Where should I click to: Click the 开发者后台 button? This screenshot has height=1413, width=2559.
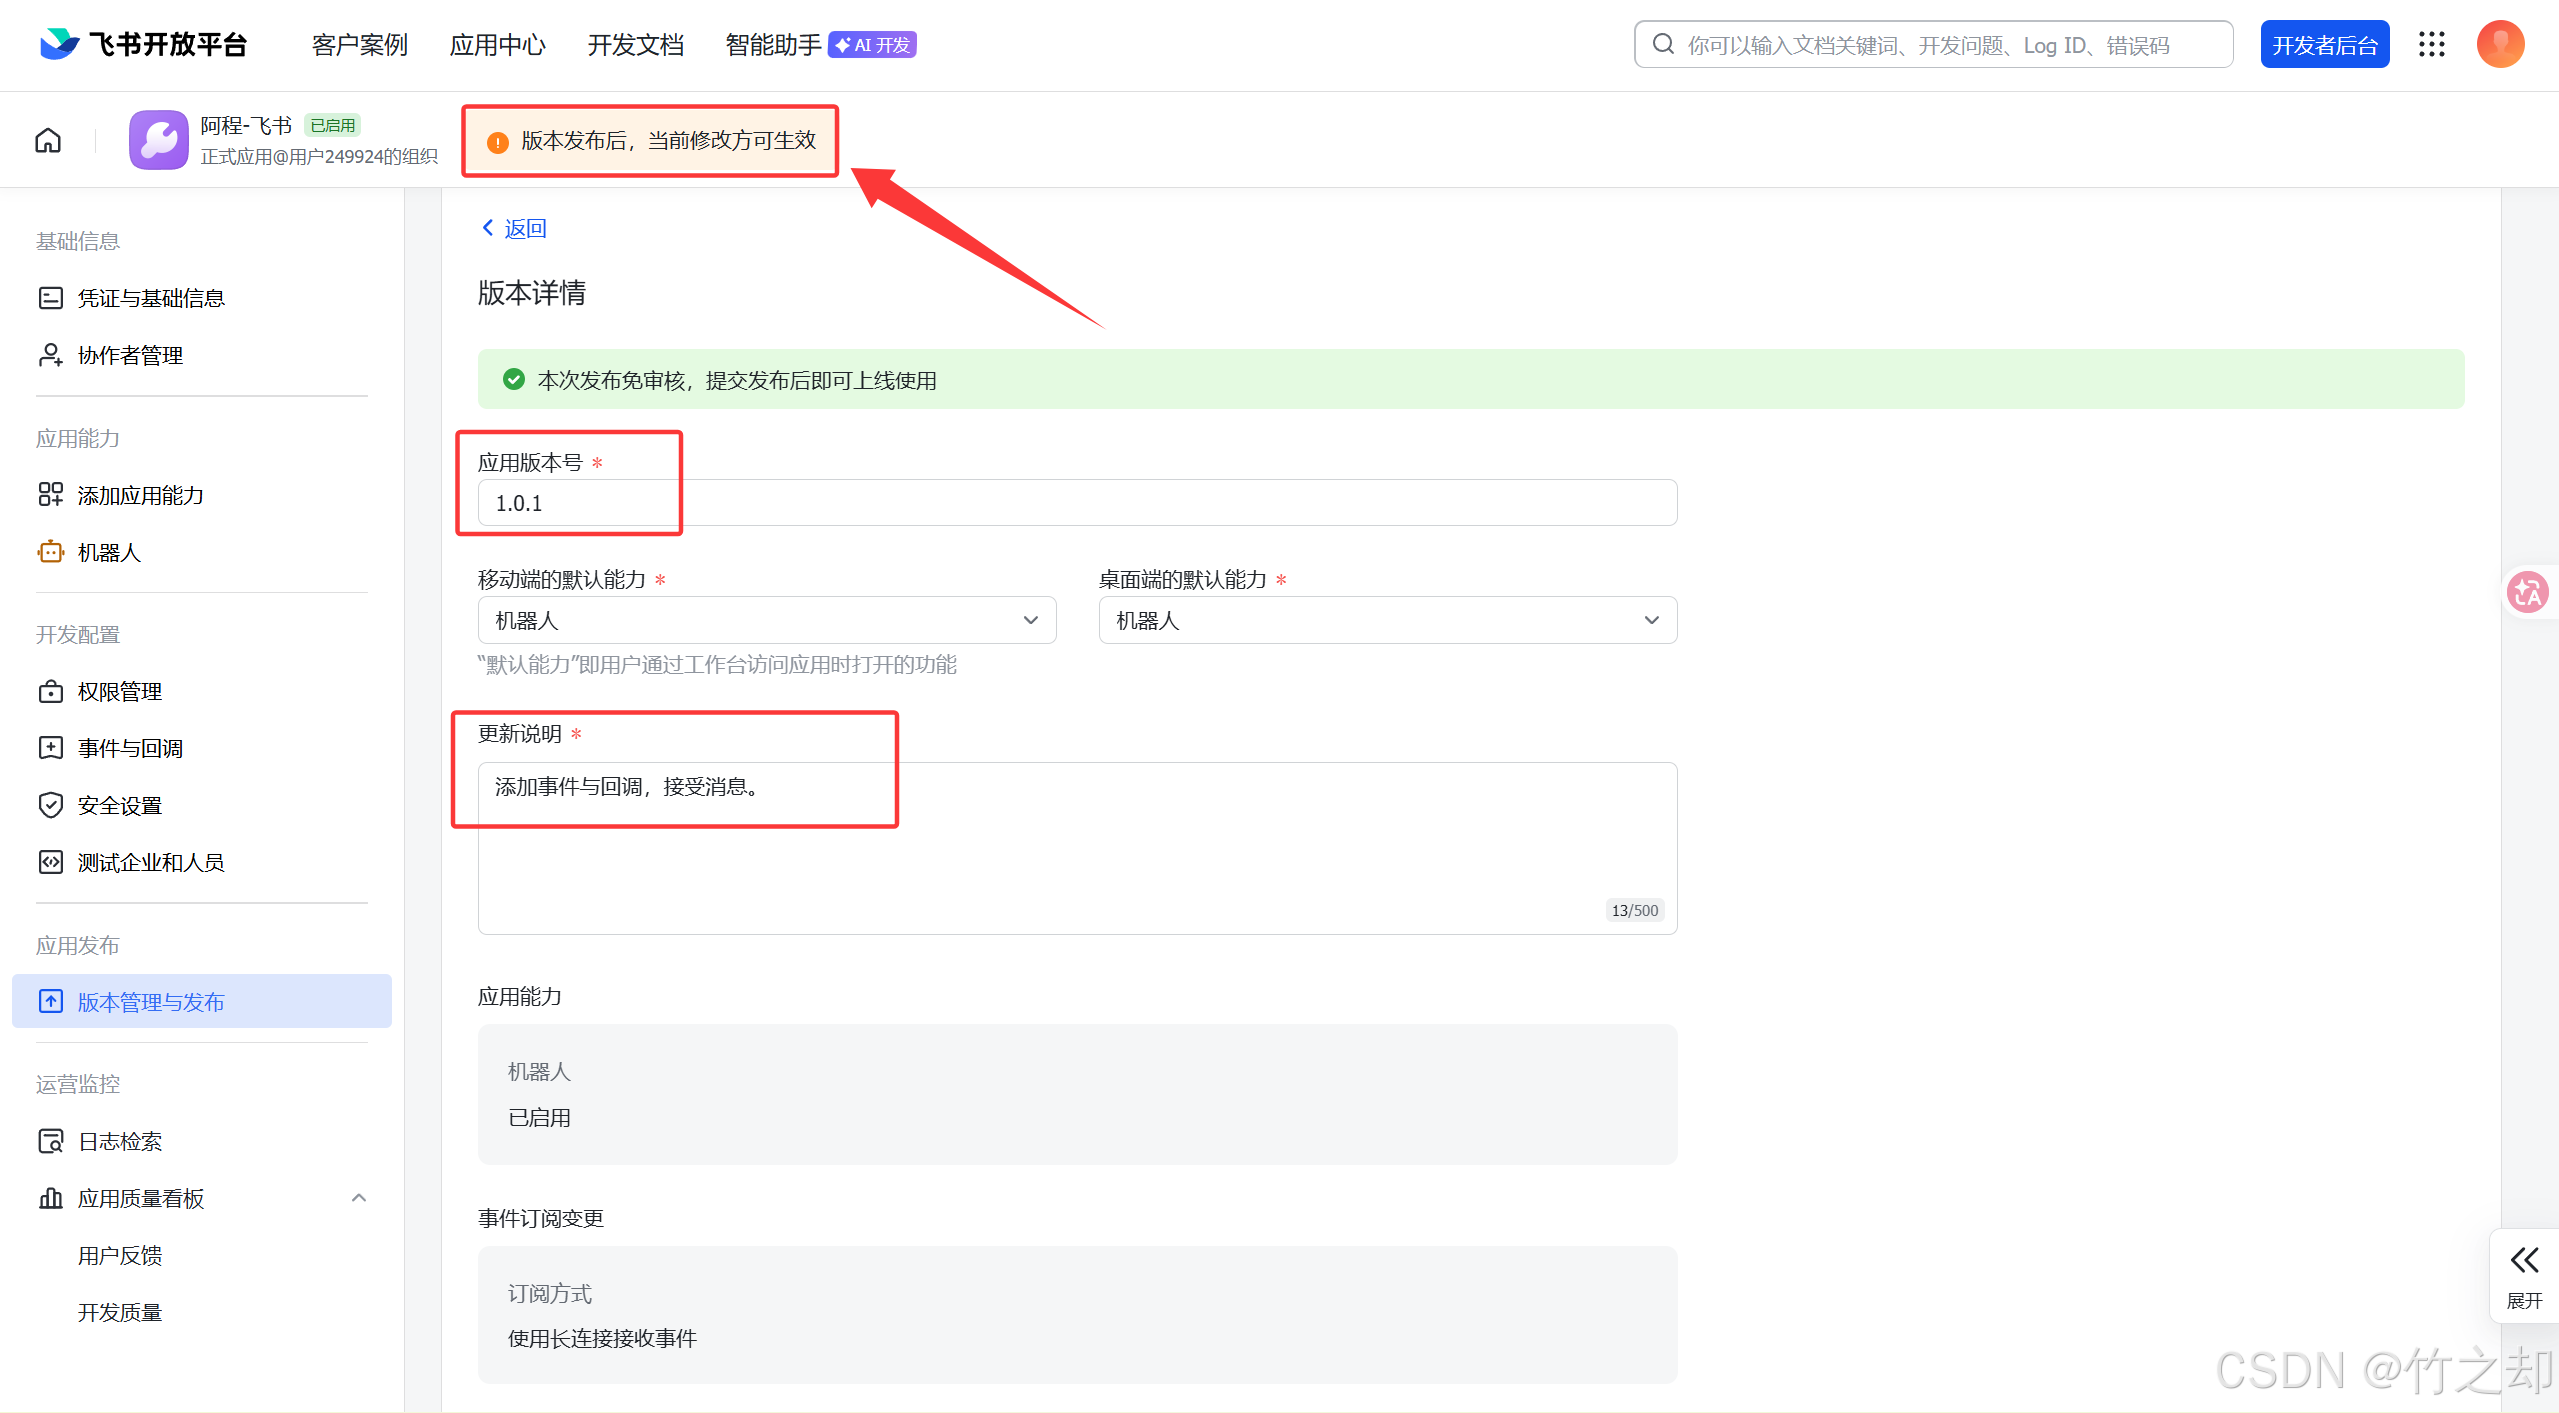(2324, 45)
